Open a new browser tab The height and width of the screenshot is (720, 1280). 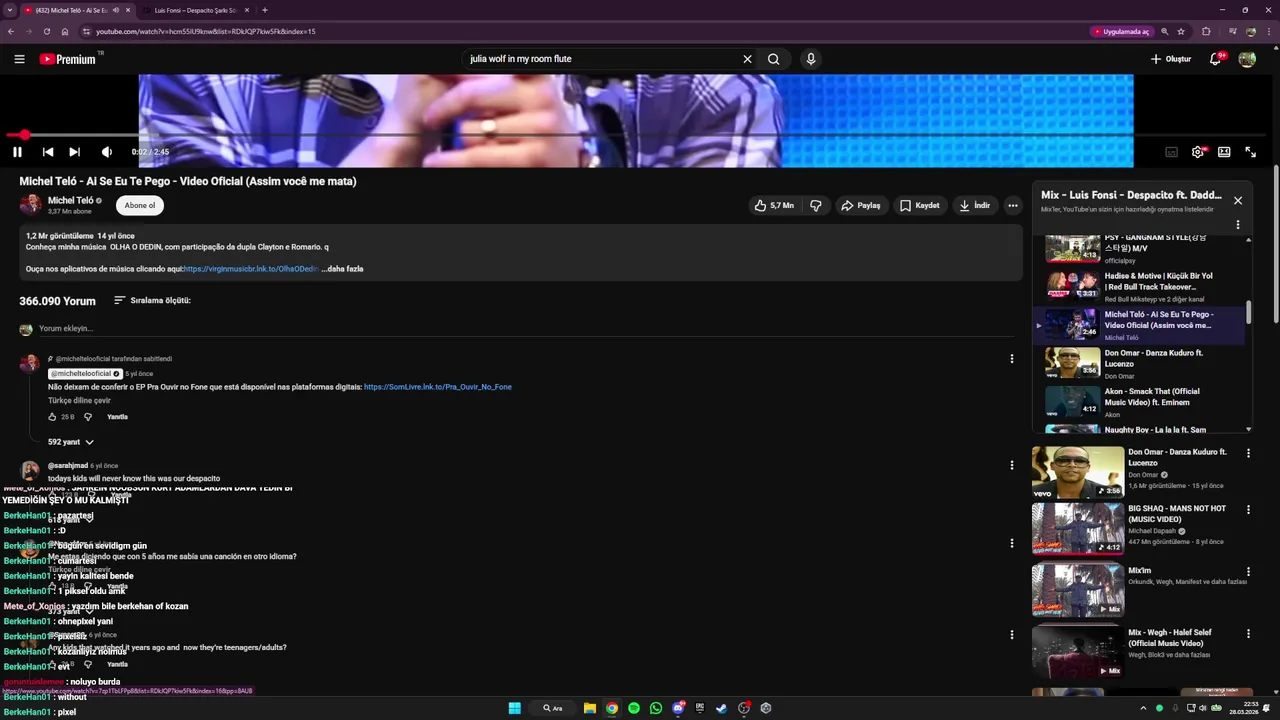pyautogui.click(x=264, y=10)
